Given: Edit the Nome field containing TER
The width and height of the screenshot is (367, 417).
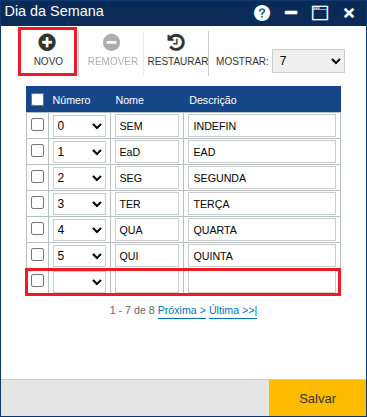Looking at the screenshot, I should tap(147, 204).
